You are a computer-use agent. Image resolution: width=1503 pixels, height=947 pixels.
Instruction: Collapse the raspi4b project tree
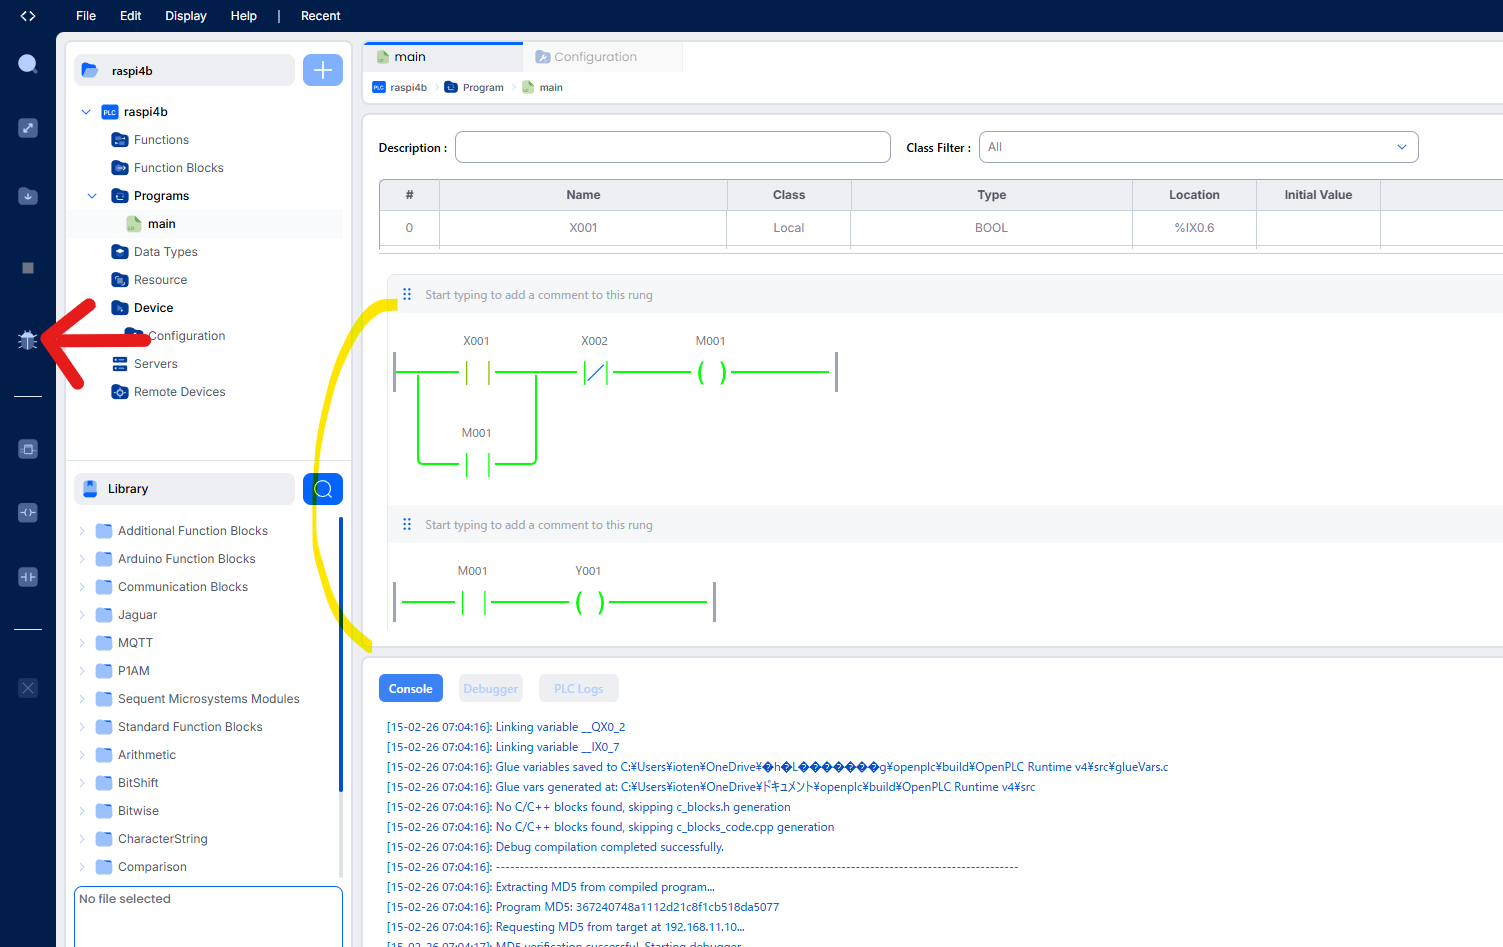click(x=86, y=112)
